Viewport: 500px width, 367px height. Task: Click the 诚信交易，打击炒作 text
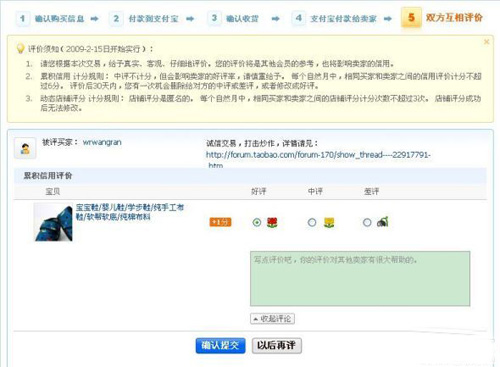(262, 143)
